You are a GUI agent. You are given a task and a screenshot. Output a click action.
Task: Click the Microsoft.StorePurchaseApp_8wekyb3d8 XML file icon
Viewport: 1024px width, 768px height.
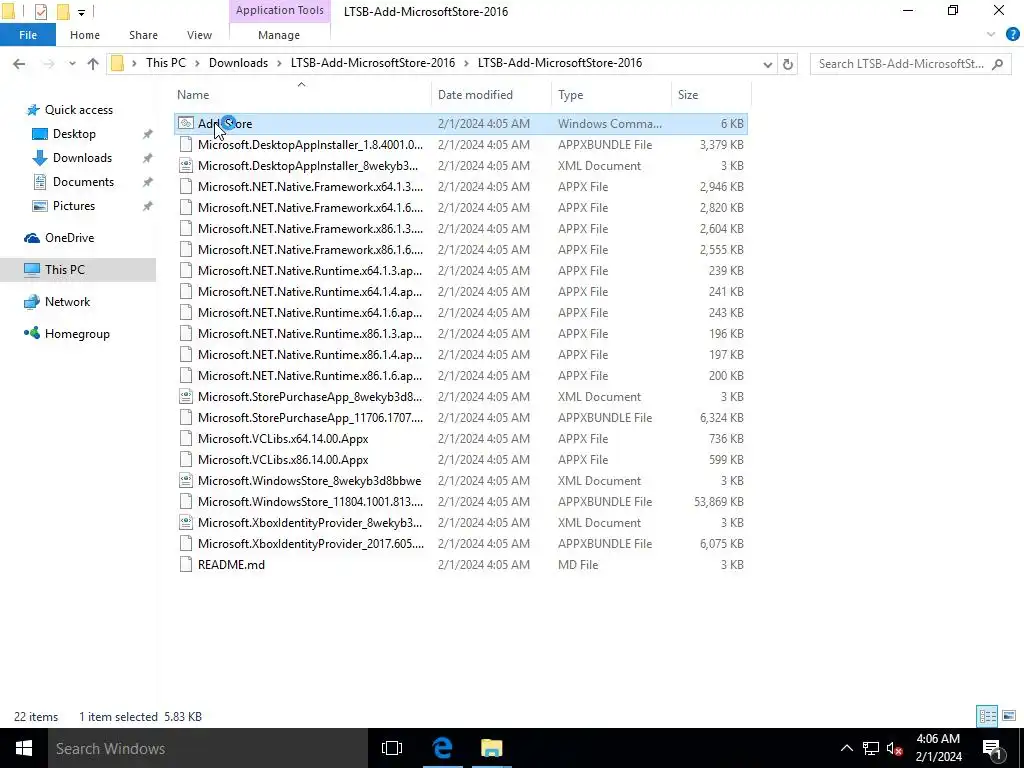point(186,396)
